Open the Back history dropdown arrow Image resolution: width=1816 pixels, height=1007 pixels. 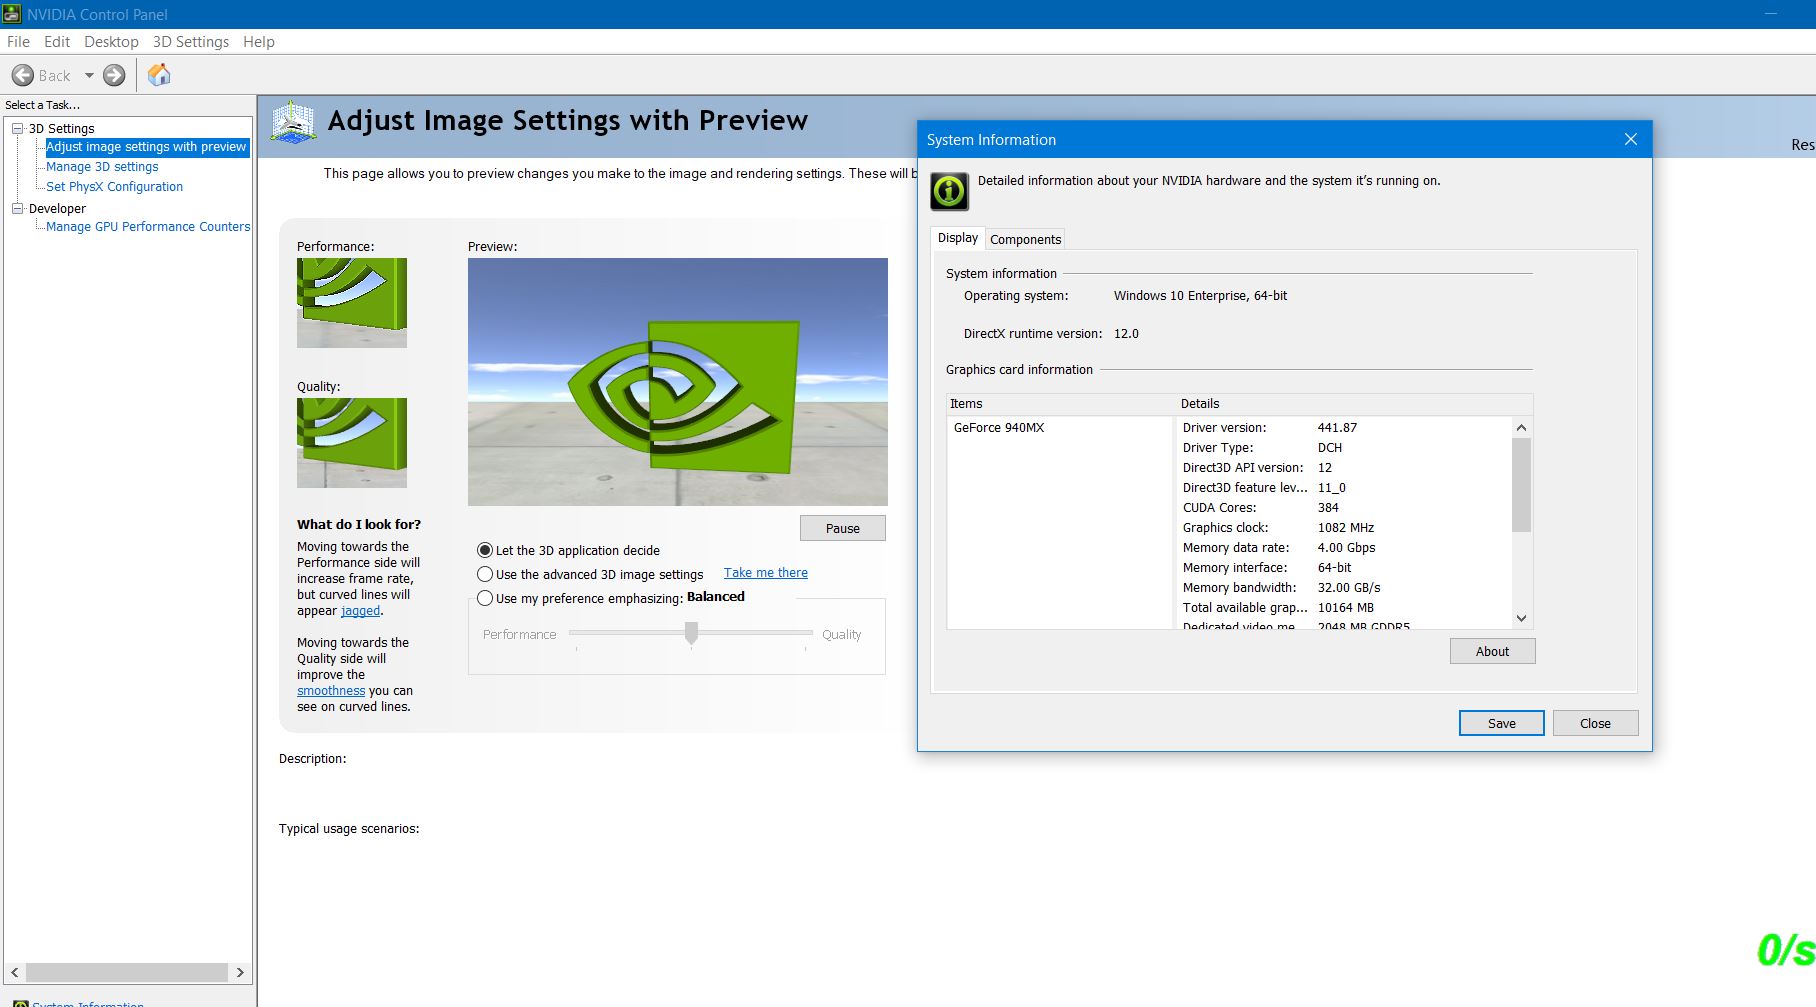(89, 75)
